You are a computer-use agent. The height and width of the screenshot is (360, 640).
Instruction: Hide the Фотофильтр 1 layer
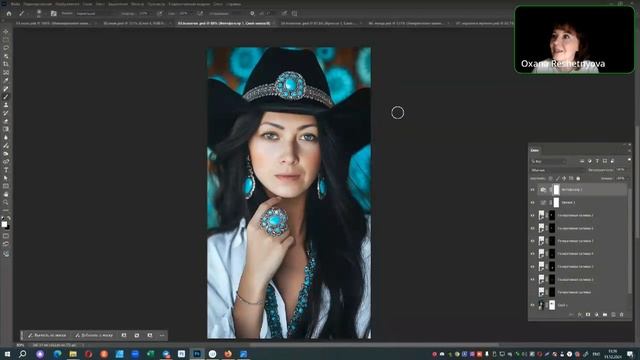click(532, 190)
